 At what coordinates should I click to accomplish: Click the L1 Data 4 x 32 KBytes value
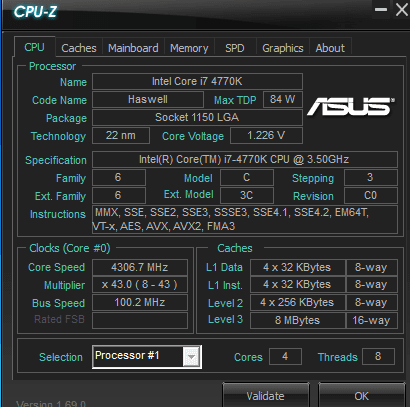click(x=297, y=267)
